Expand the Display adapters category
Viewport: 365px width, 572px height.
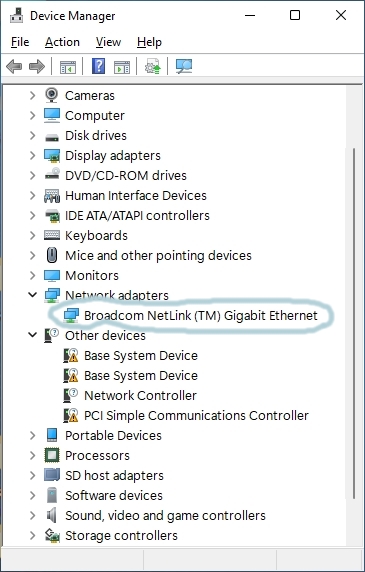pos(33,156)
